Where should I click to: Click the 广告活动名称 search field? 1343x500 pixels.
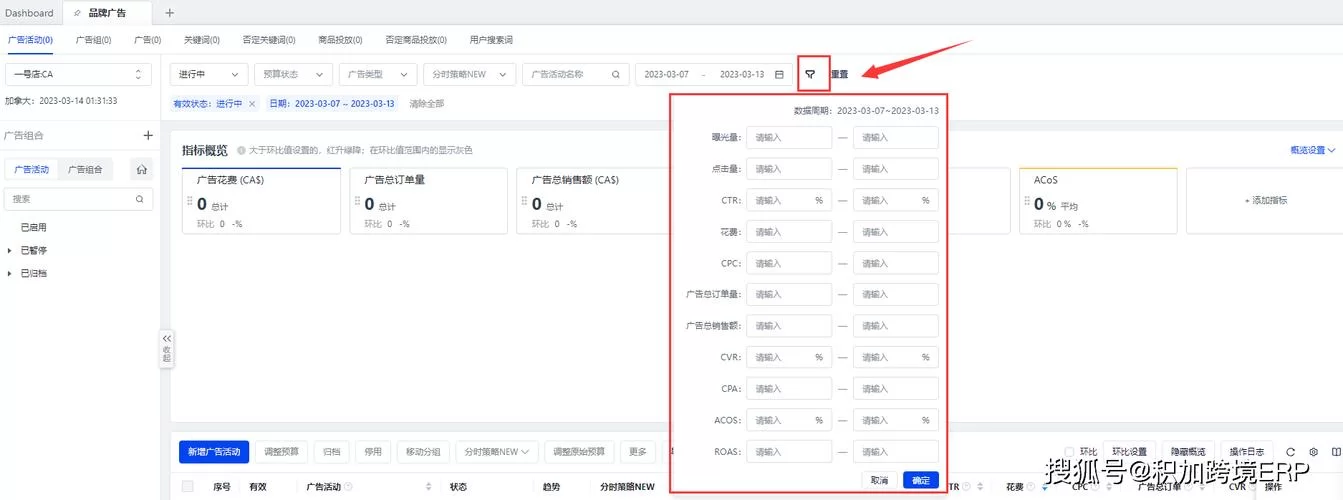(577, 74)
